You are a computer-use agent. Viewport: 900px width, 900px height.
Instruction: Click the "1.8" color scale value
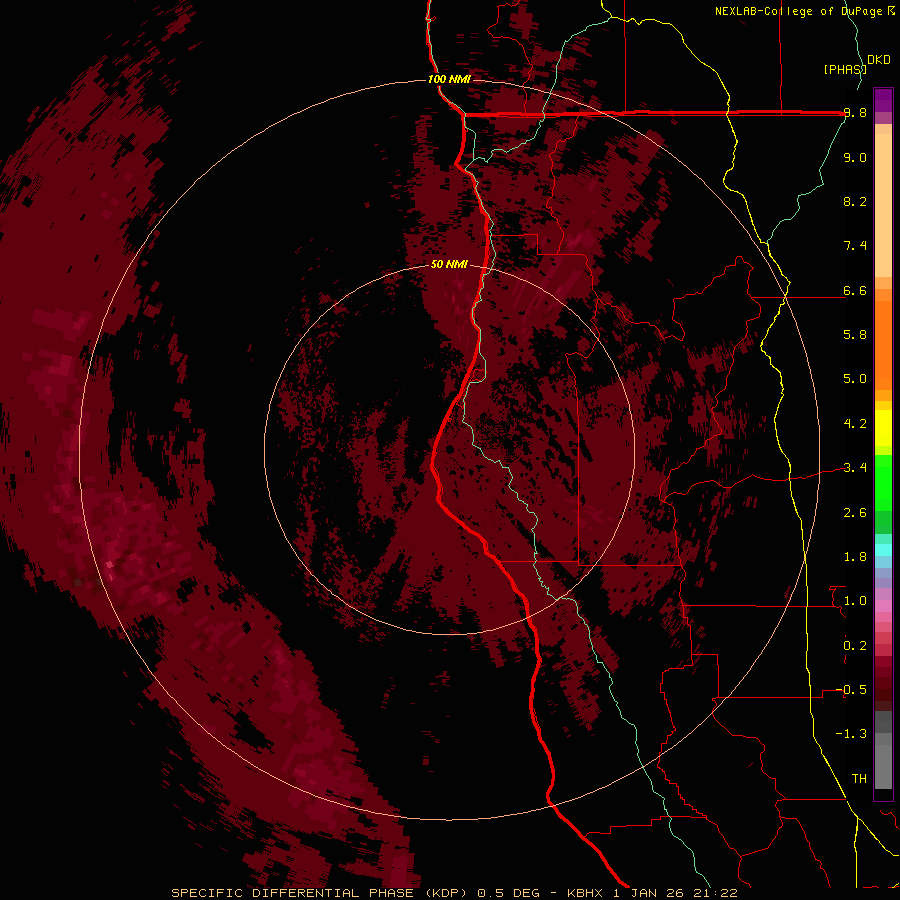[855, 557]
